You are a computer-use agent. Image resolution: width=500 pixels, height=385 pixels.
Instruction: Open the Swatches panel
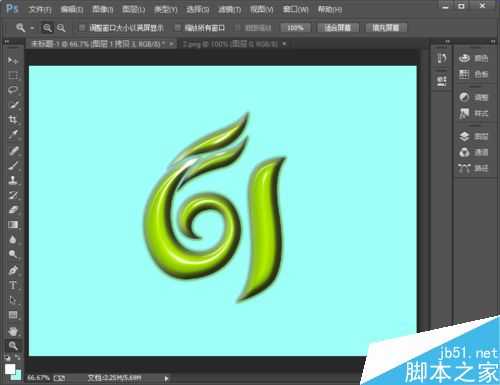[x=473, y=74]
